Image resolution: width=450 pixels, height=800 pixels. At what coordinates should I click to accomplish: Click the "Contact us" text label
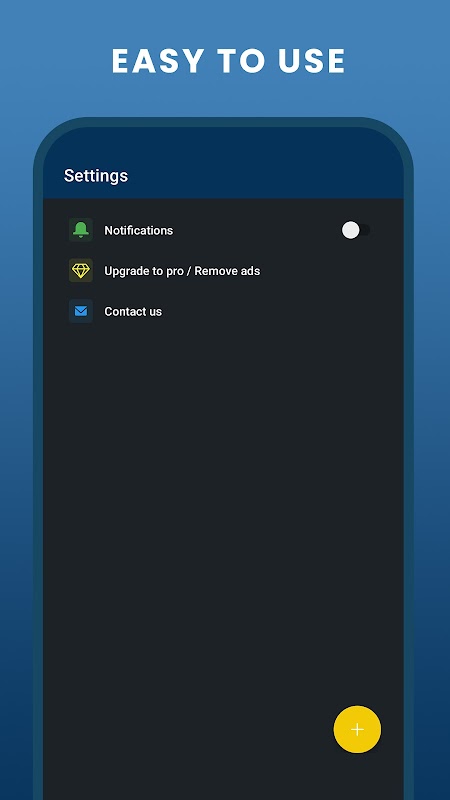(133, 311)
